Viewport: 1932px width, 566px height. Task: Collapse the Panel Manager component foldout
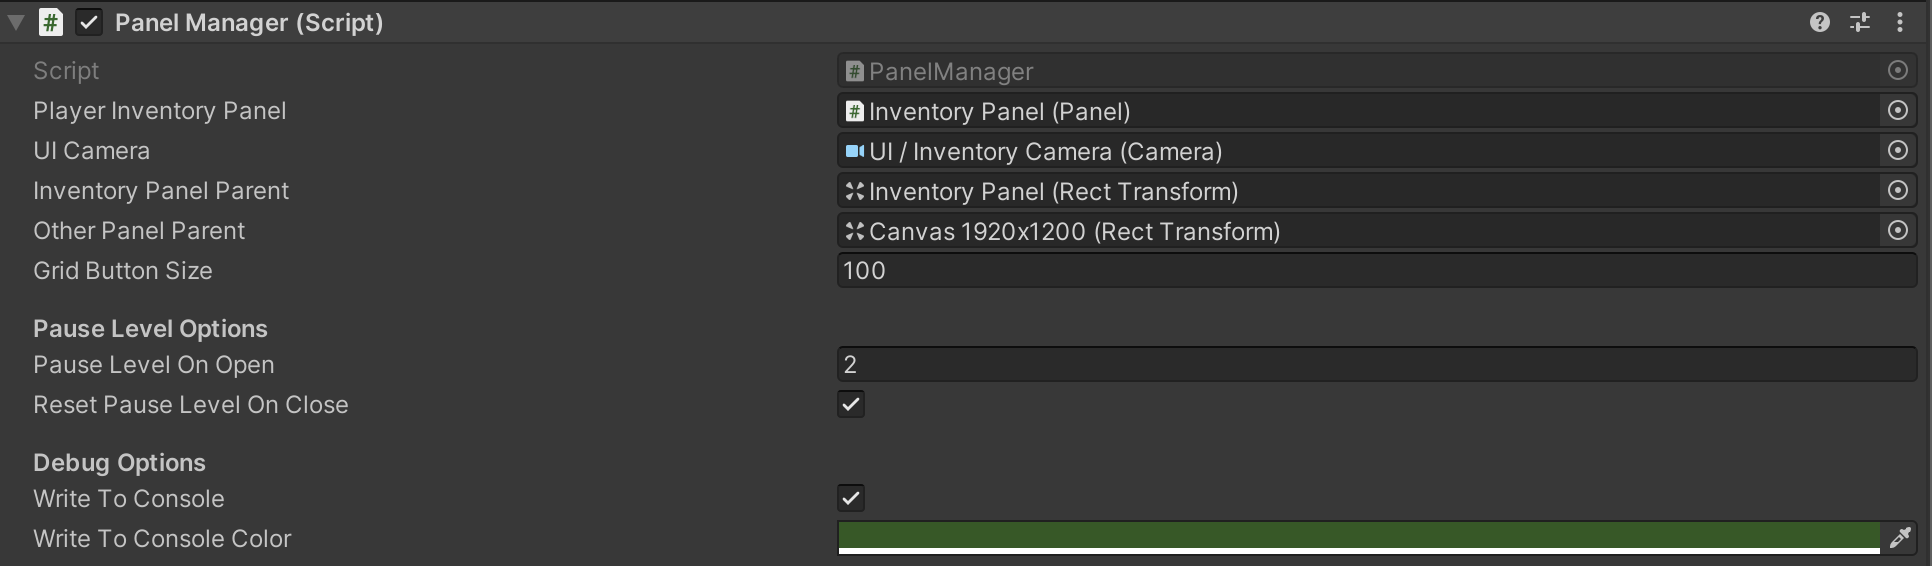[16, 22]
